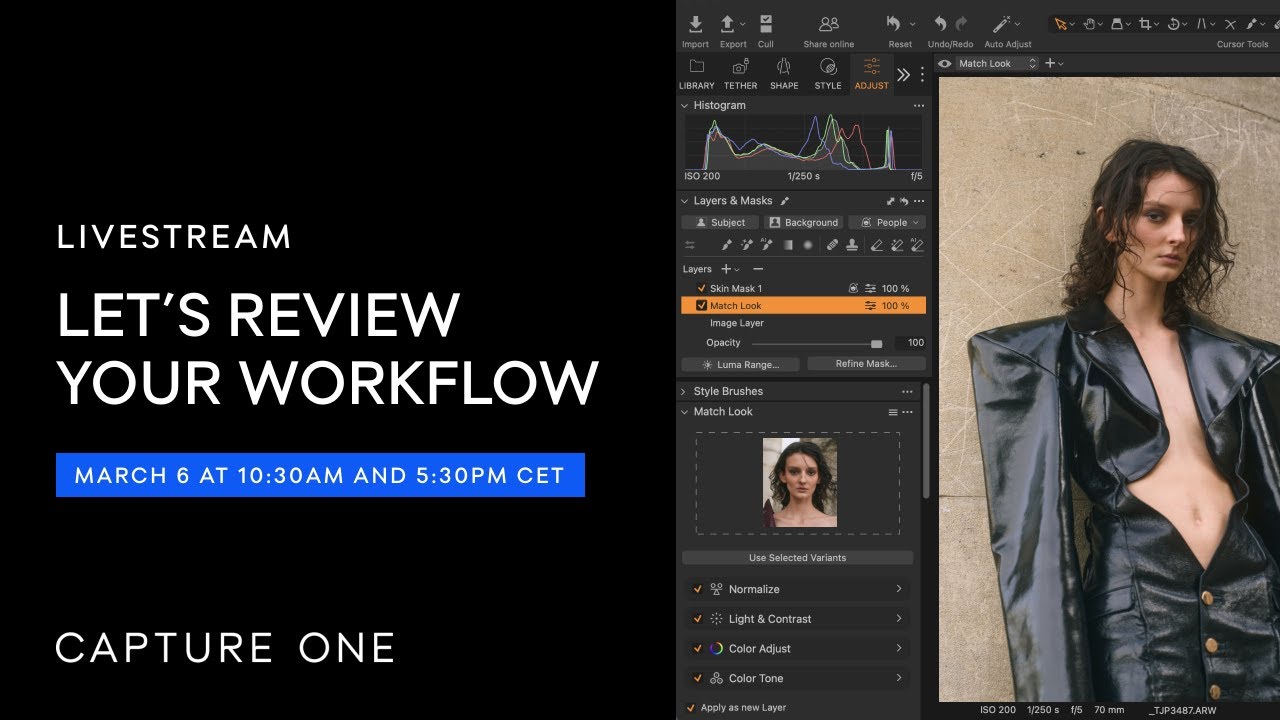Open the Histogram panel options menu
The width and height of the screenshot is (1280, 720).
pyautogui.click(x=918, y=105)
